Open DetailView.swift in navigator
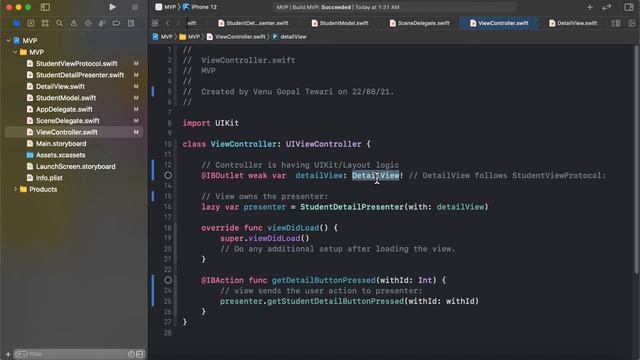640x360 pixels. pyautogui.click(x=60, y=87)
